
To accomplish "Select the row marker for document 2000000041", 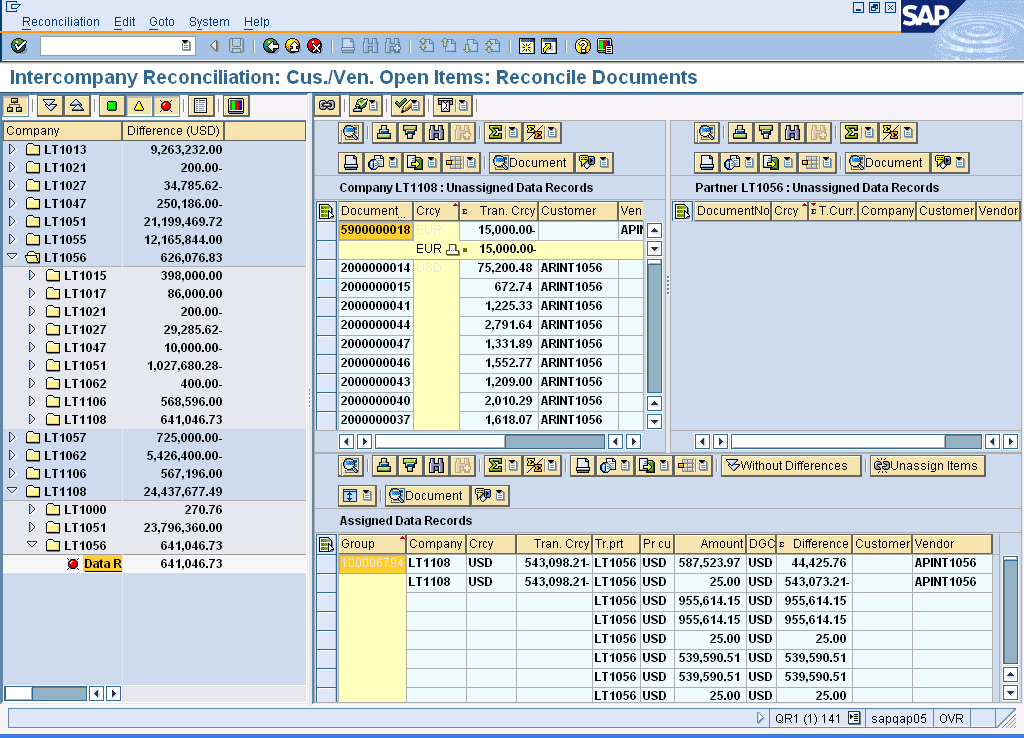I will pyautogui.click(x=327, y=306).
